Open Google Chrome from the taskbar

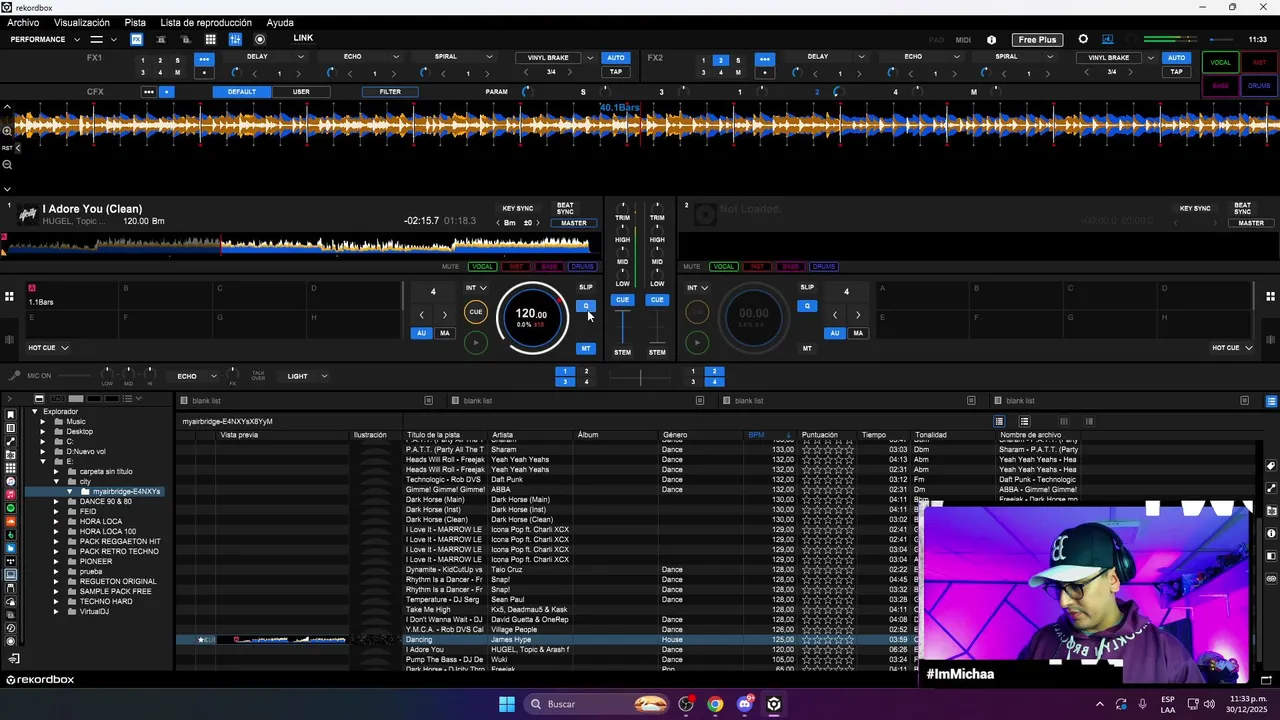[715, 704]
